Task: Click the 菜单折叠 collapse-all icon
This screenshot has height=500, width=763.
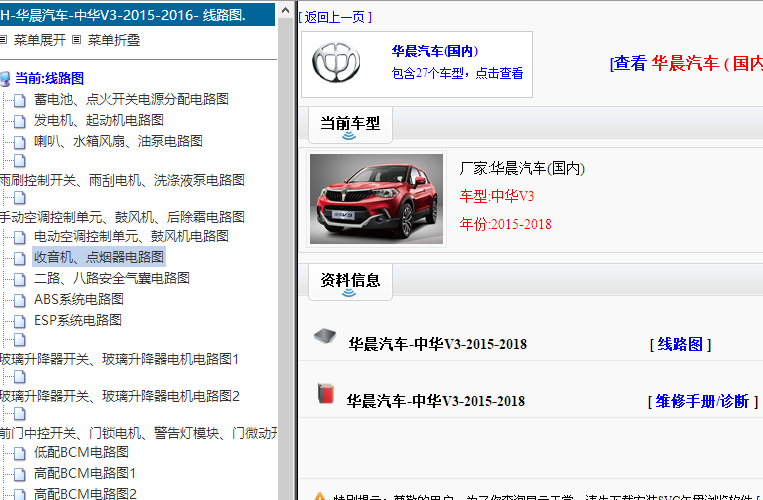Action: [76, 40]
